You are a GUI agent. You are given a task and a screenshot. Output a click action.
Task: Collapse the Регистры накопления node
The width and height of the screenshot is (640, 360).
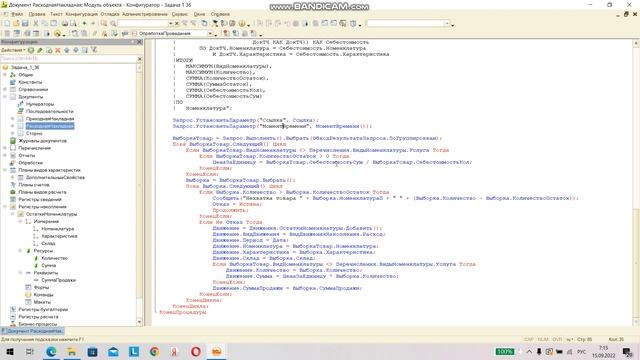[x=5, y=207]
